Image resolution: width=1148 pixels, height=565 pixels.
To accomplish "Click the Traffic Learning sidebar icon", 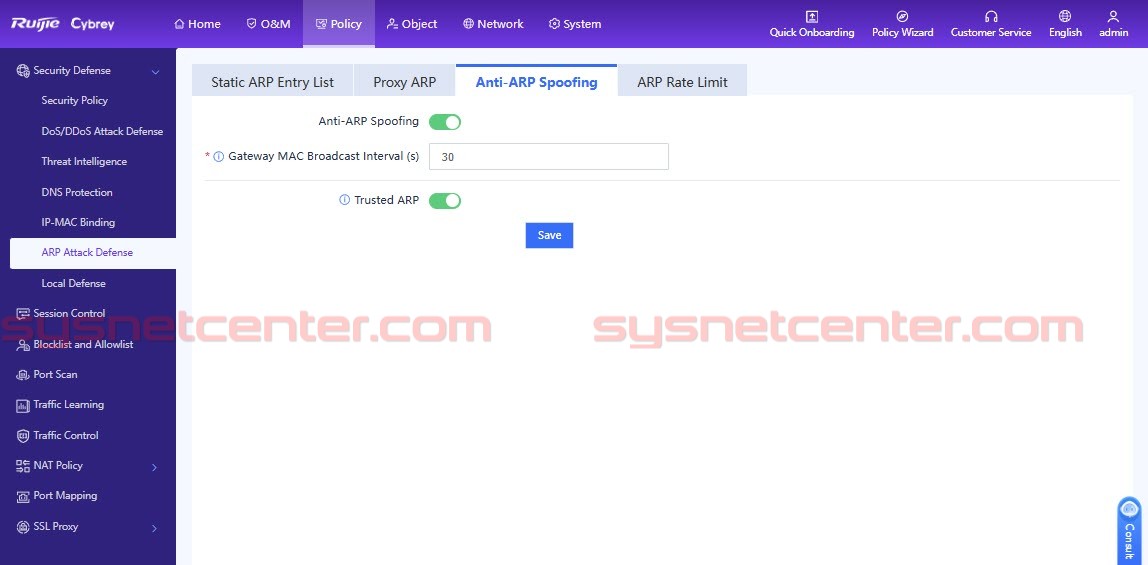I will pos(23,405).
